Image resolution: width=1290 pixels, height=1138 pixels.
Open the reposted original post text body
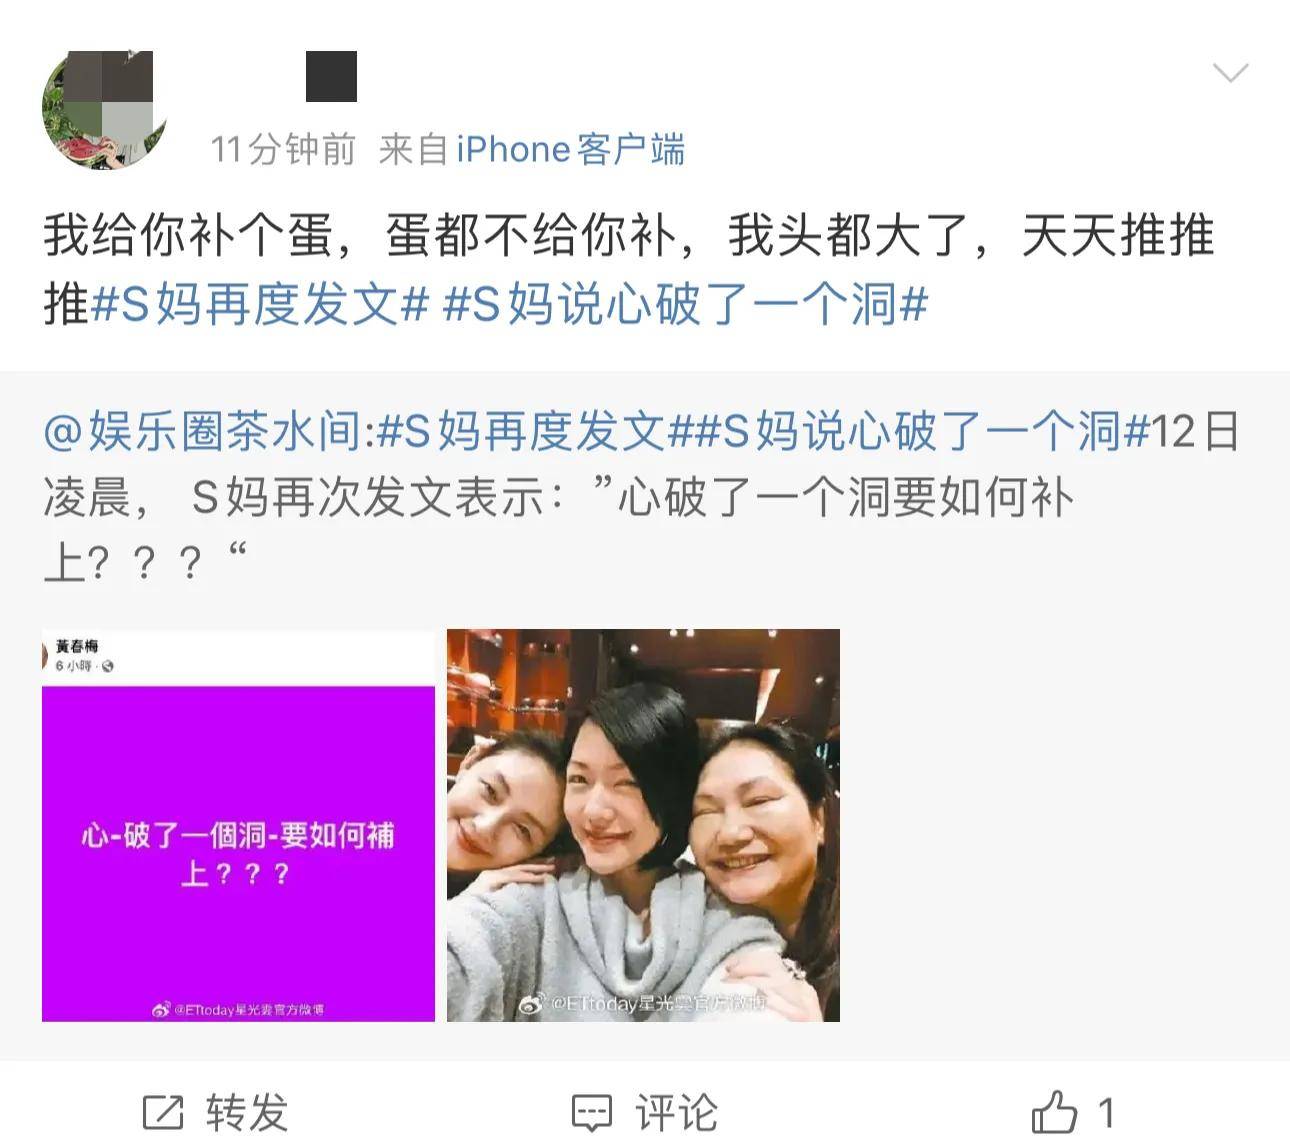pyautogui.click(x=642, y=497)
